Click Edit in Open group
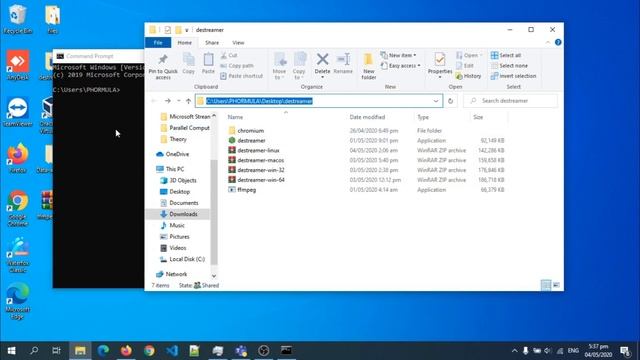This screenshot has height=360, width=640. pyautogui.click(x=465, y=66)
